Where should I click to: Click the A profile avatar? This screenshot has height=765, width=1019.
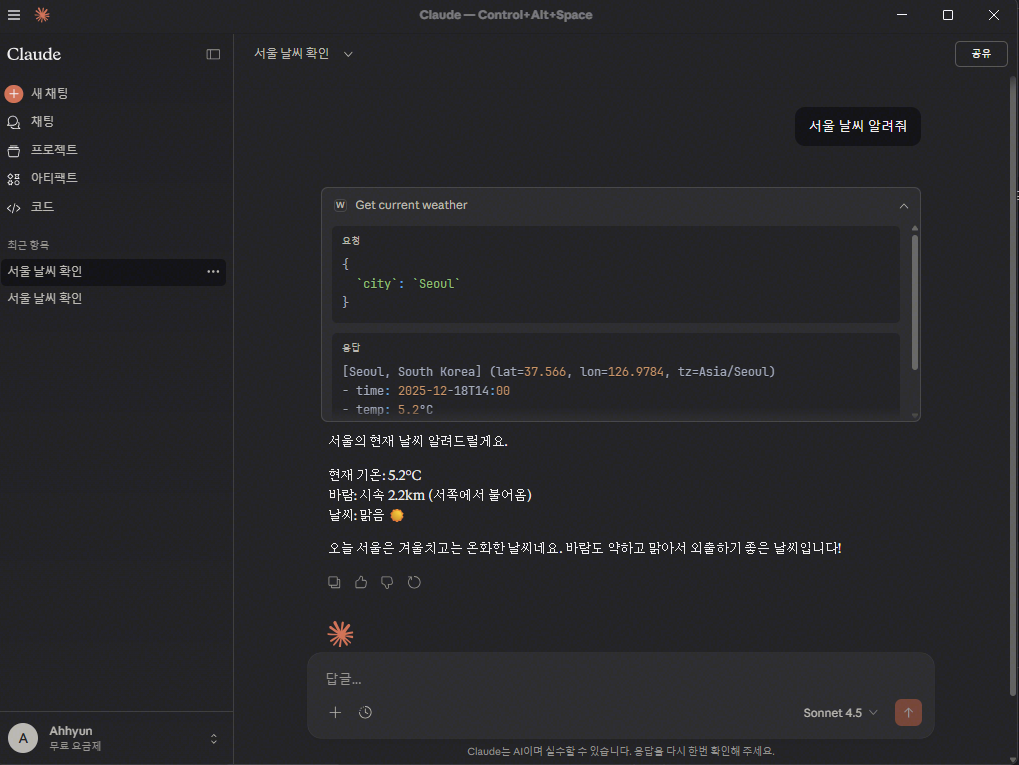pos(23,738)
